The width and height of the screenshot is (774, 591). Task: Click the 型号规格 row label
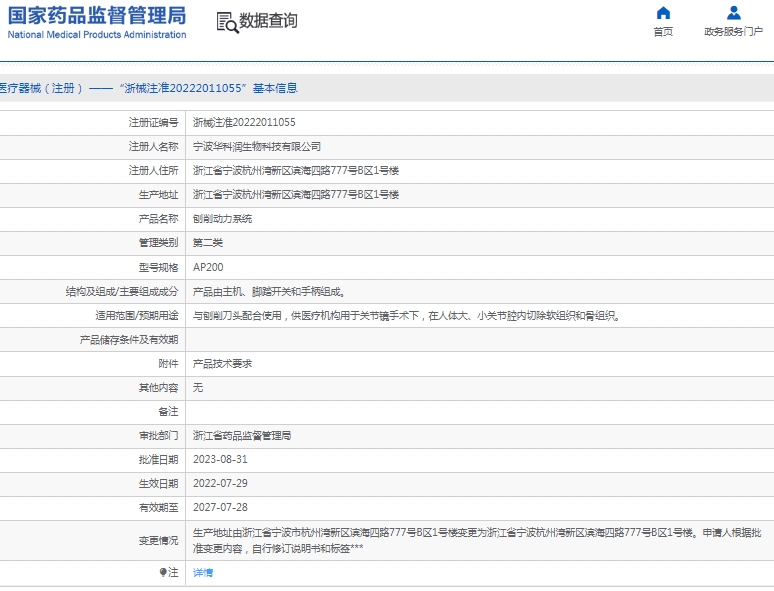click(x=158, y=268)
